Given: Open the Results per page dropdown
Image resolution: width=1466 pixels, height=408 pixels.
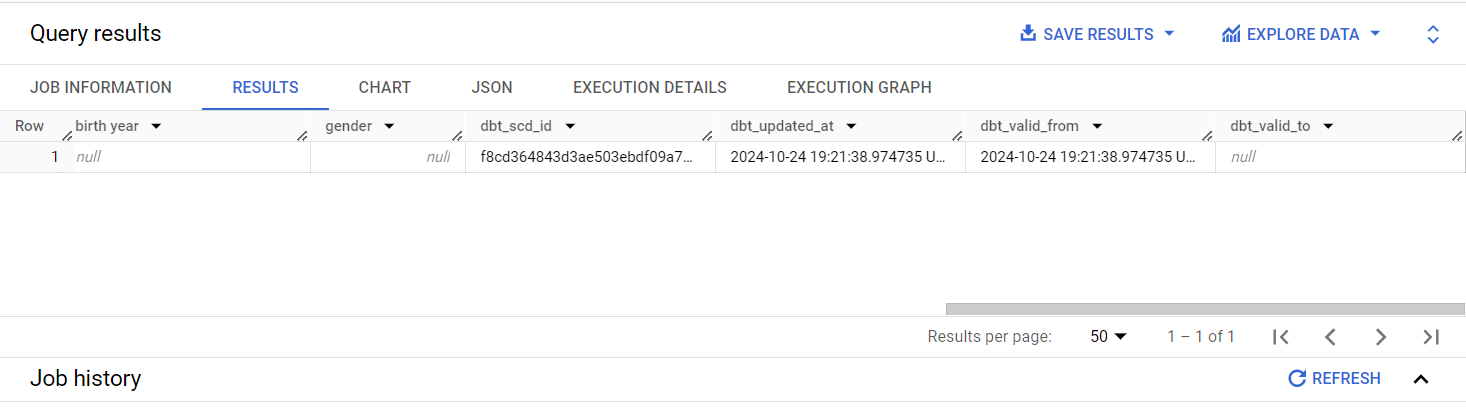Looking at the screenshot, I should tap(1109, 337).
